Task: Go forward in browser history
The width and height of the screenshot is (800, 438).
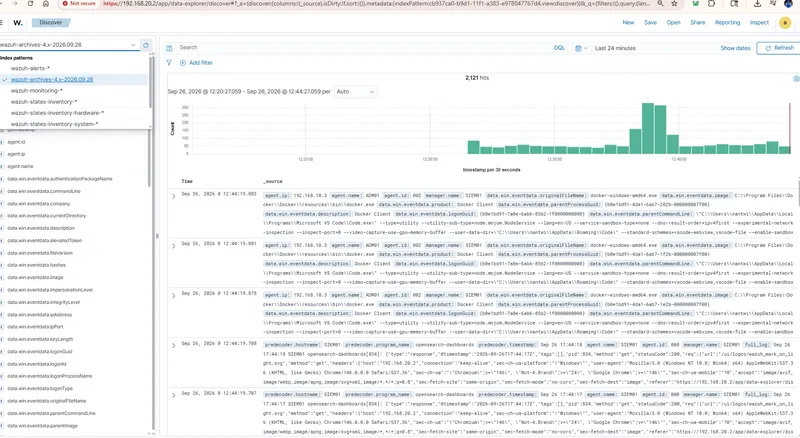Action: (x=14, y=4)
